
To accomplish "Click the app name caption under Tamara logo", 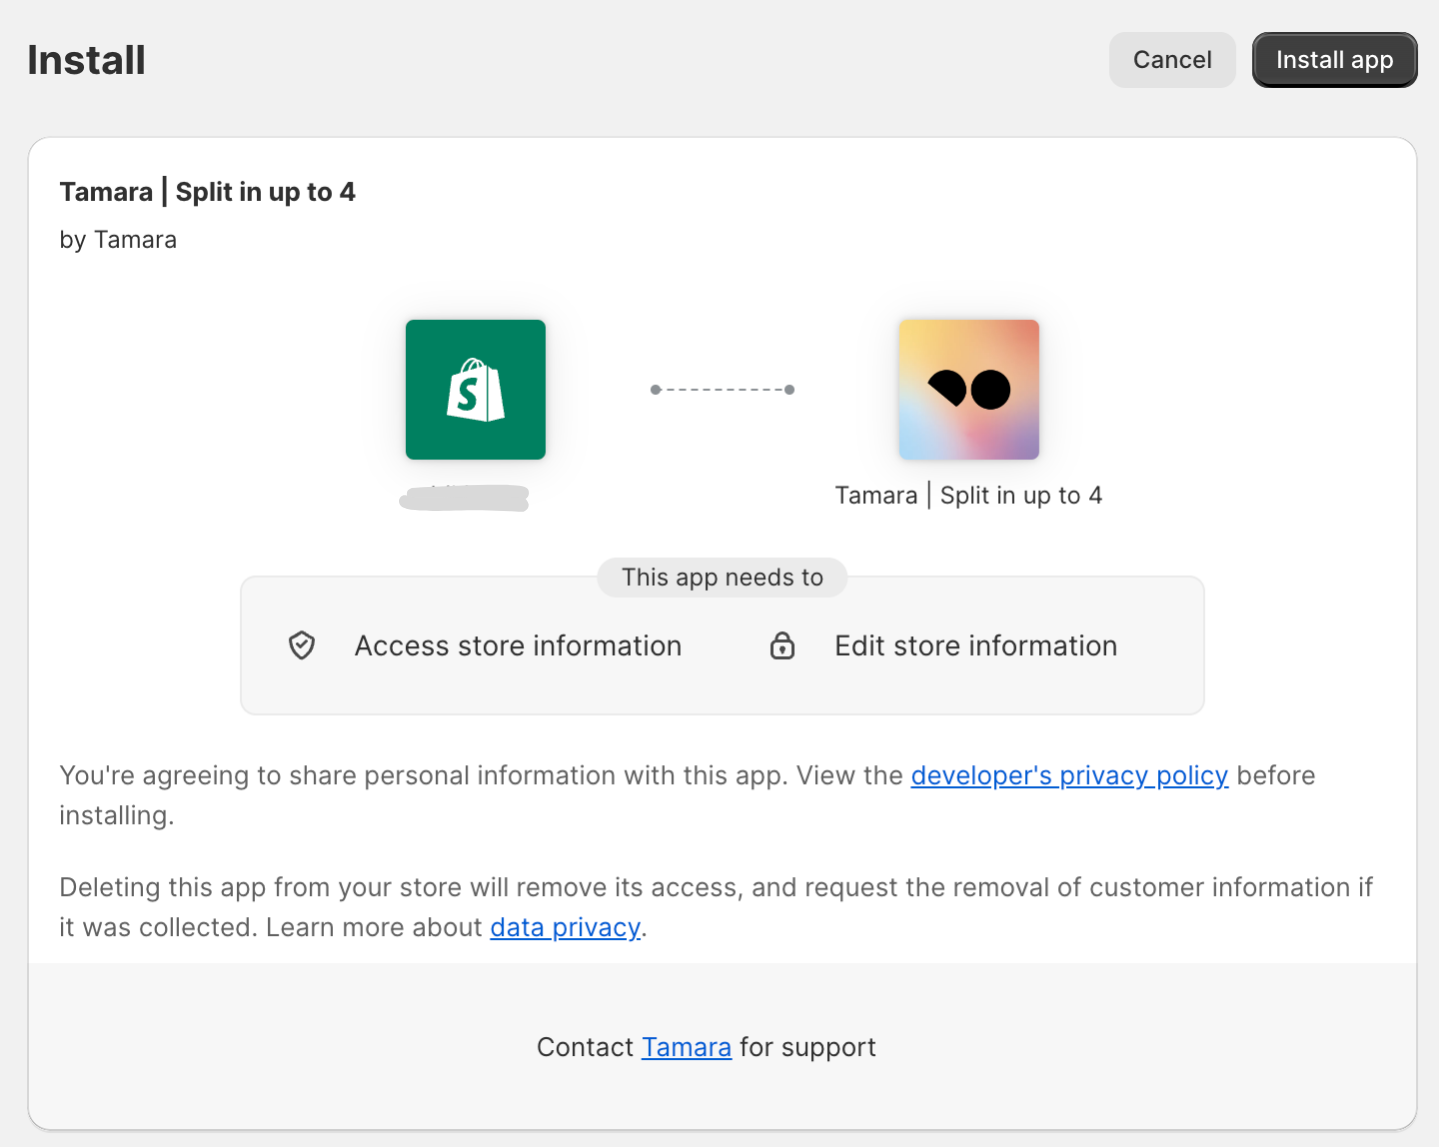I will coord(969,495).
